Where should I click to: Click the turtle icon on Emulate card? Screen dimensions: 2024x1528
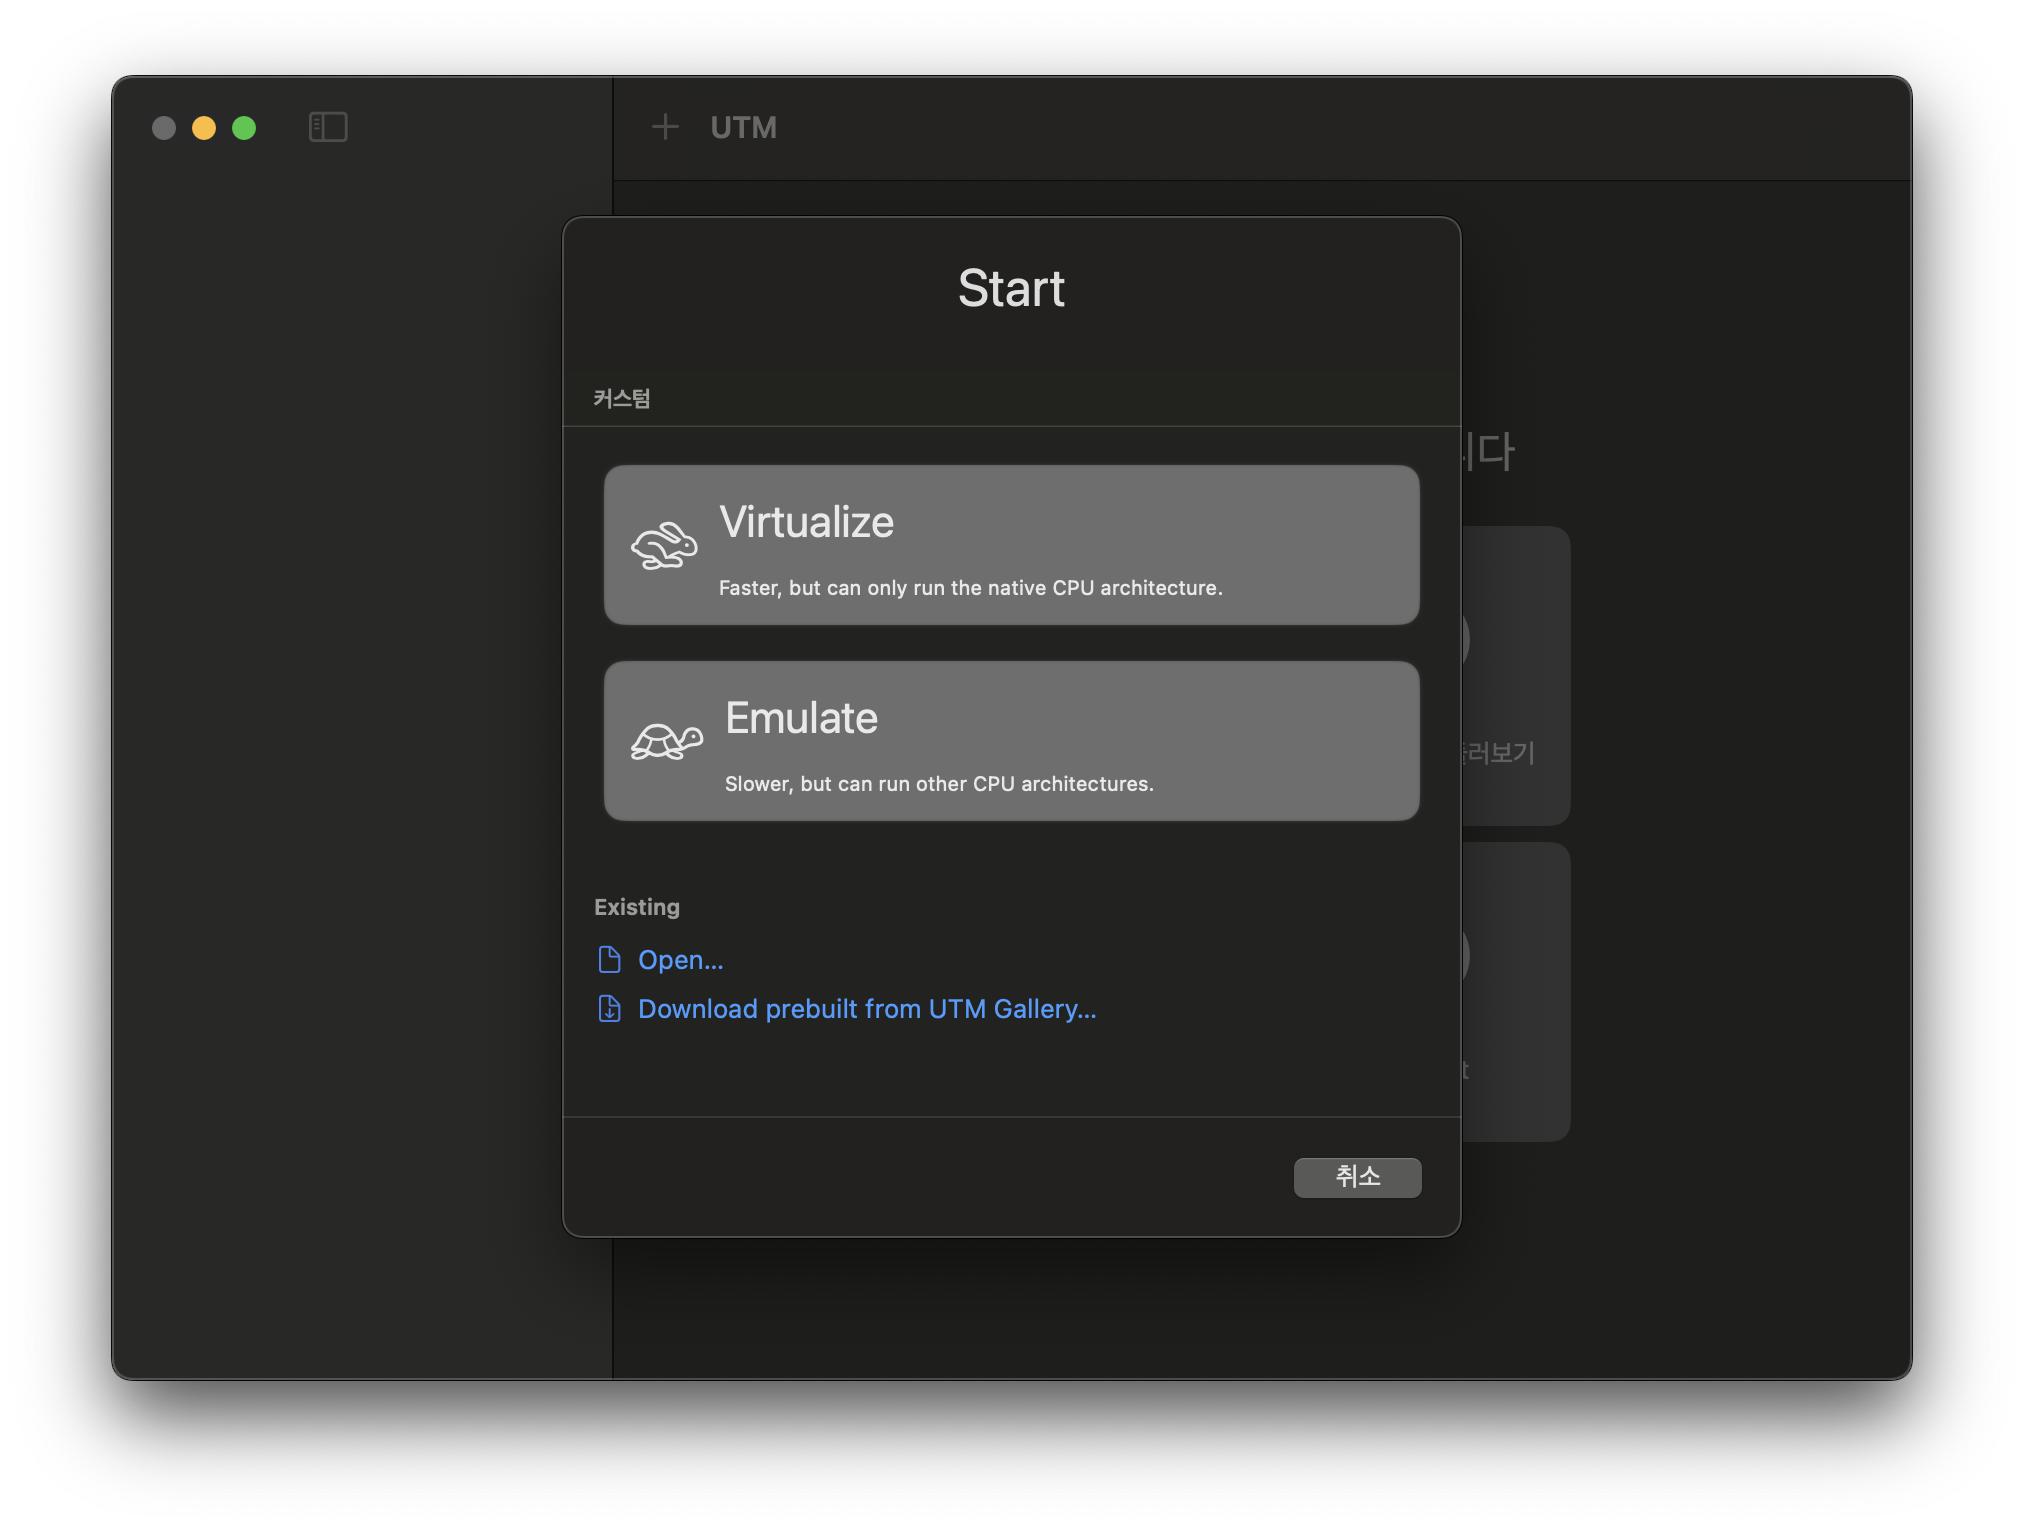tap(666, 741)
